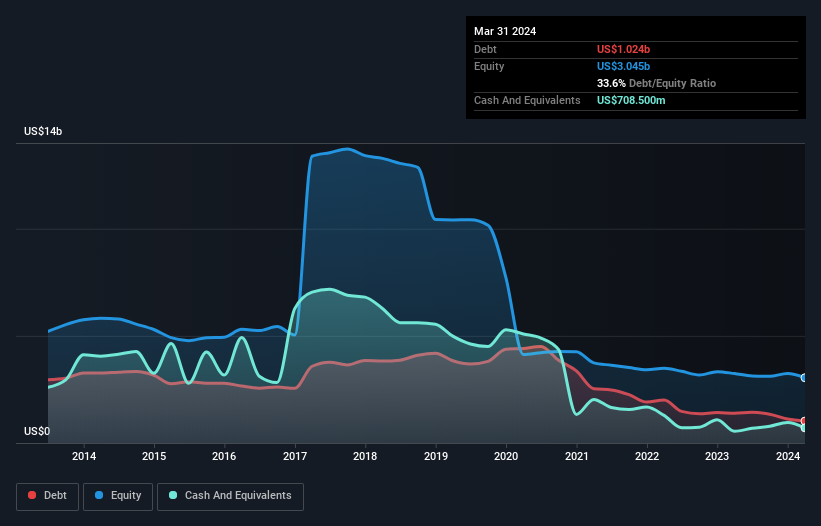The image size is (821, 526).
Task: Click the Mar 31 2024 tooltip date
Action: click(505, 31)
